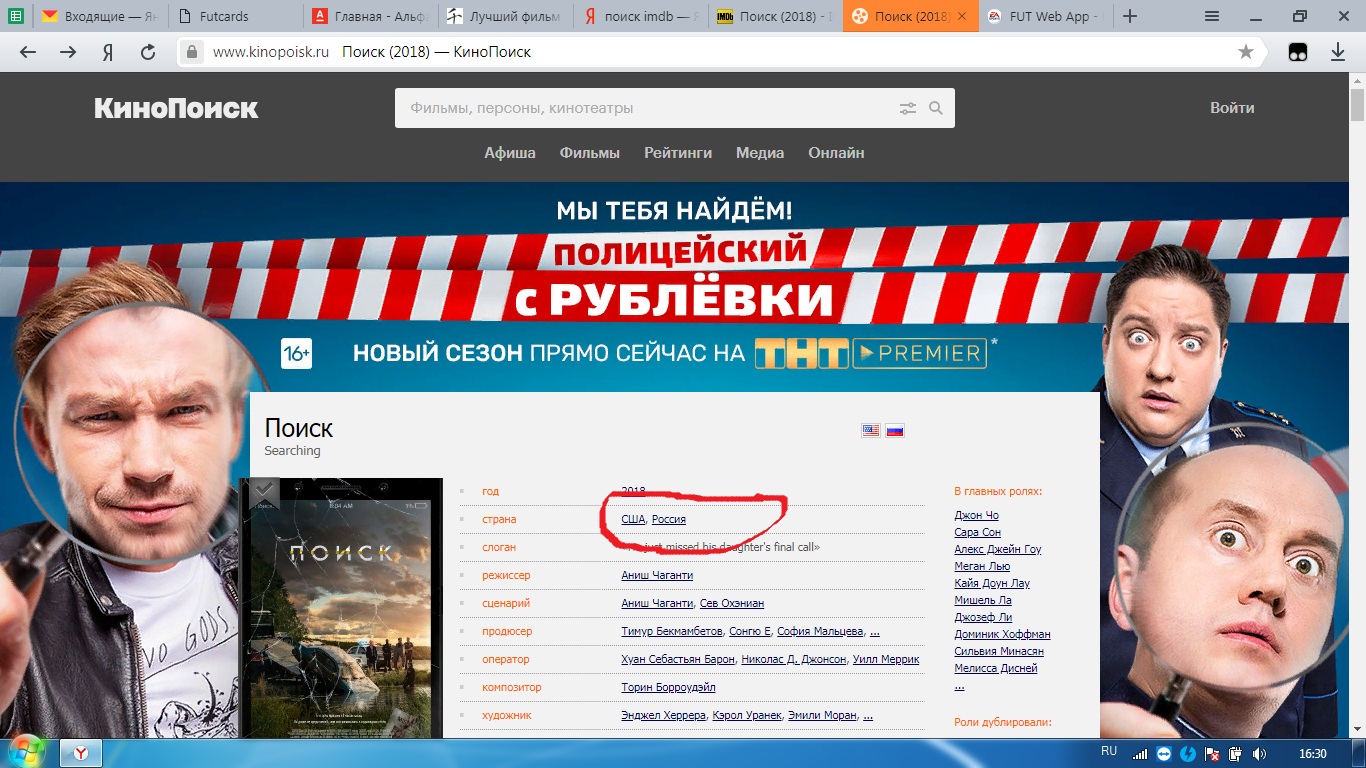Expand the full producers list ellipsis
Image resolution: width=1366 pixels, height=768 pixels.
pyautogui.click(x=875, y=632)
